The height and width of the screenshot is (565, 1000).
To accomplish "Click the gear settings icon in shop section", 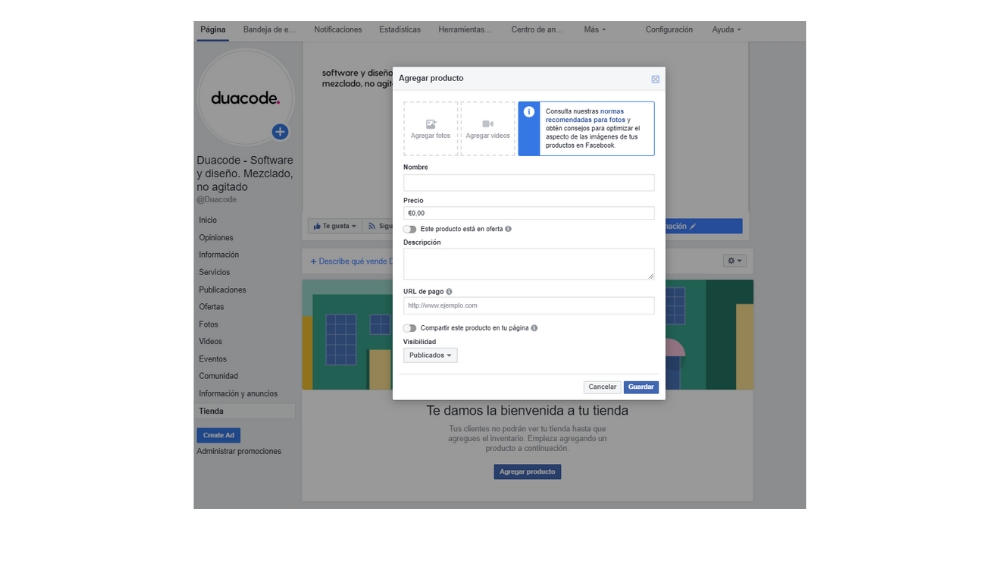I will (735, 261).
